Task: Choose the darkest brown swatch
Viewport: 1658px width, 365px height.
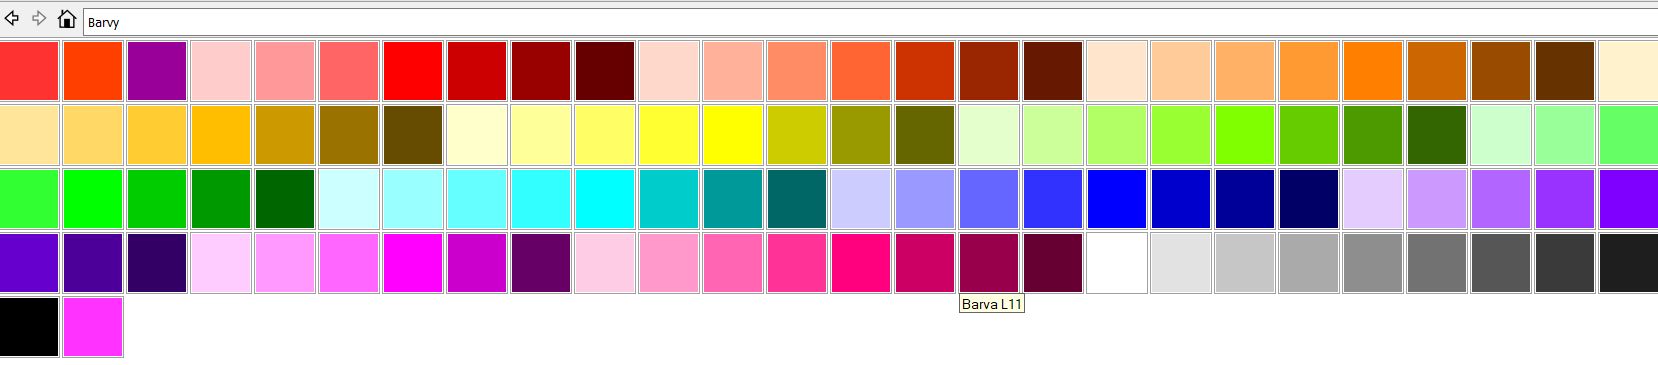Action: click(1565, 71)
